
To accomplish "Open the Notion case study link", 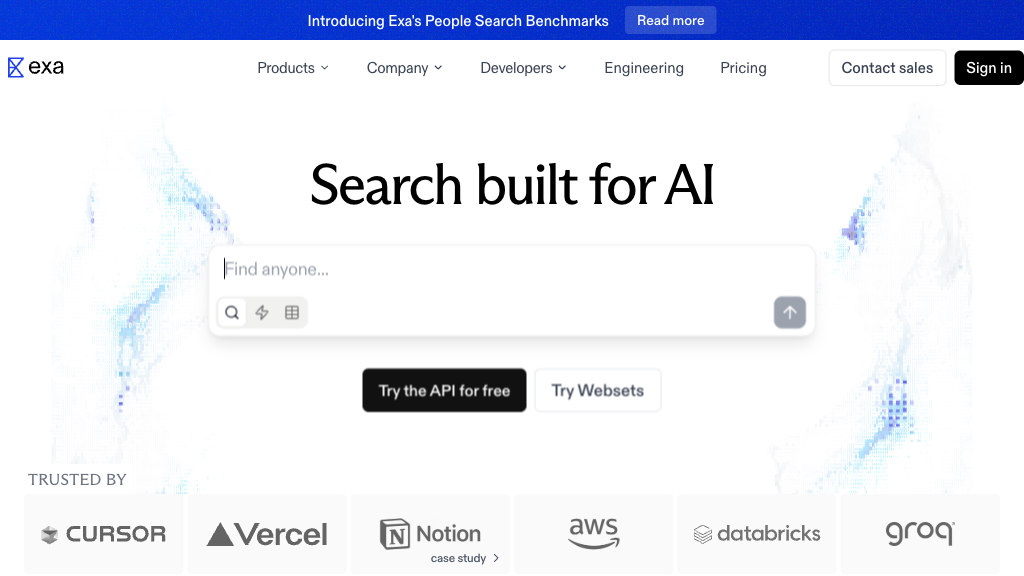I will coord(464,558).
